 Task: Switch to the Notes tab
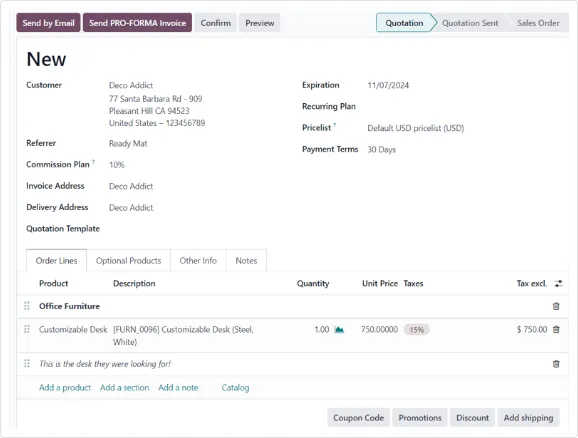coord(246,261)
